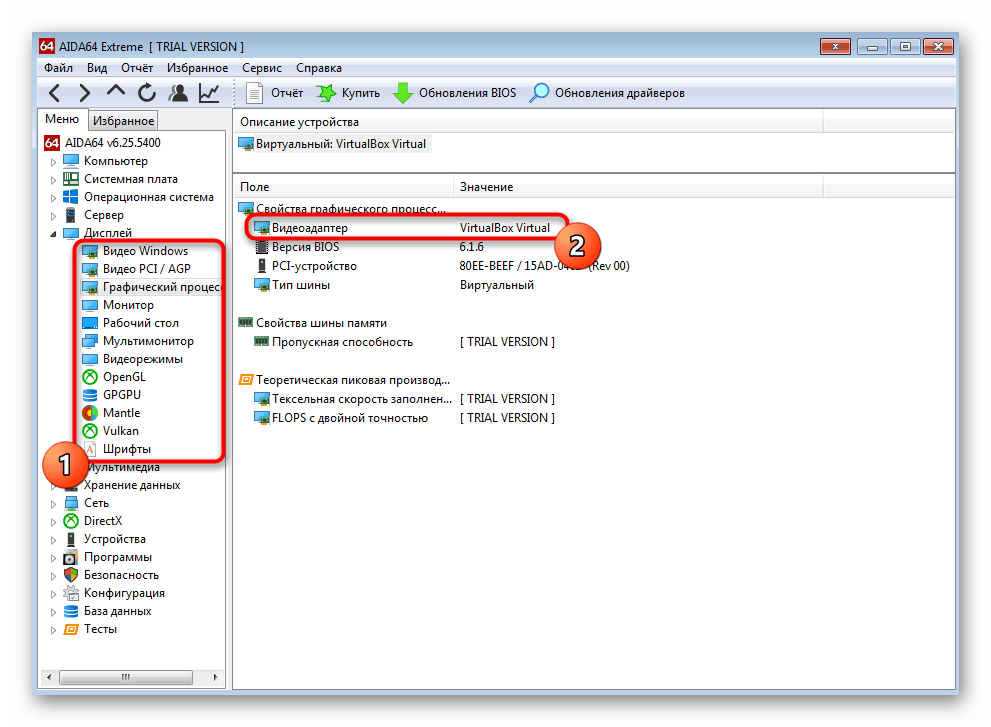
Task: Switch to the Избранное tab
Action: [x=123, y=121]
